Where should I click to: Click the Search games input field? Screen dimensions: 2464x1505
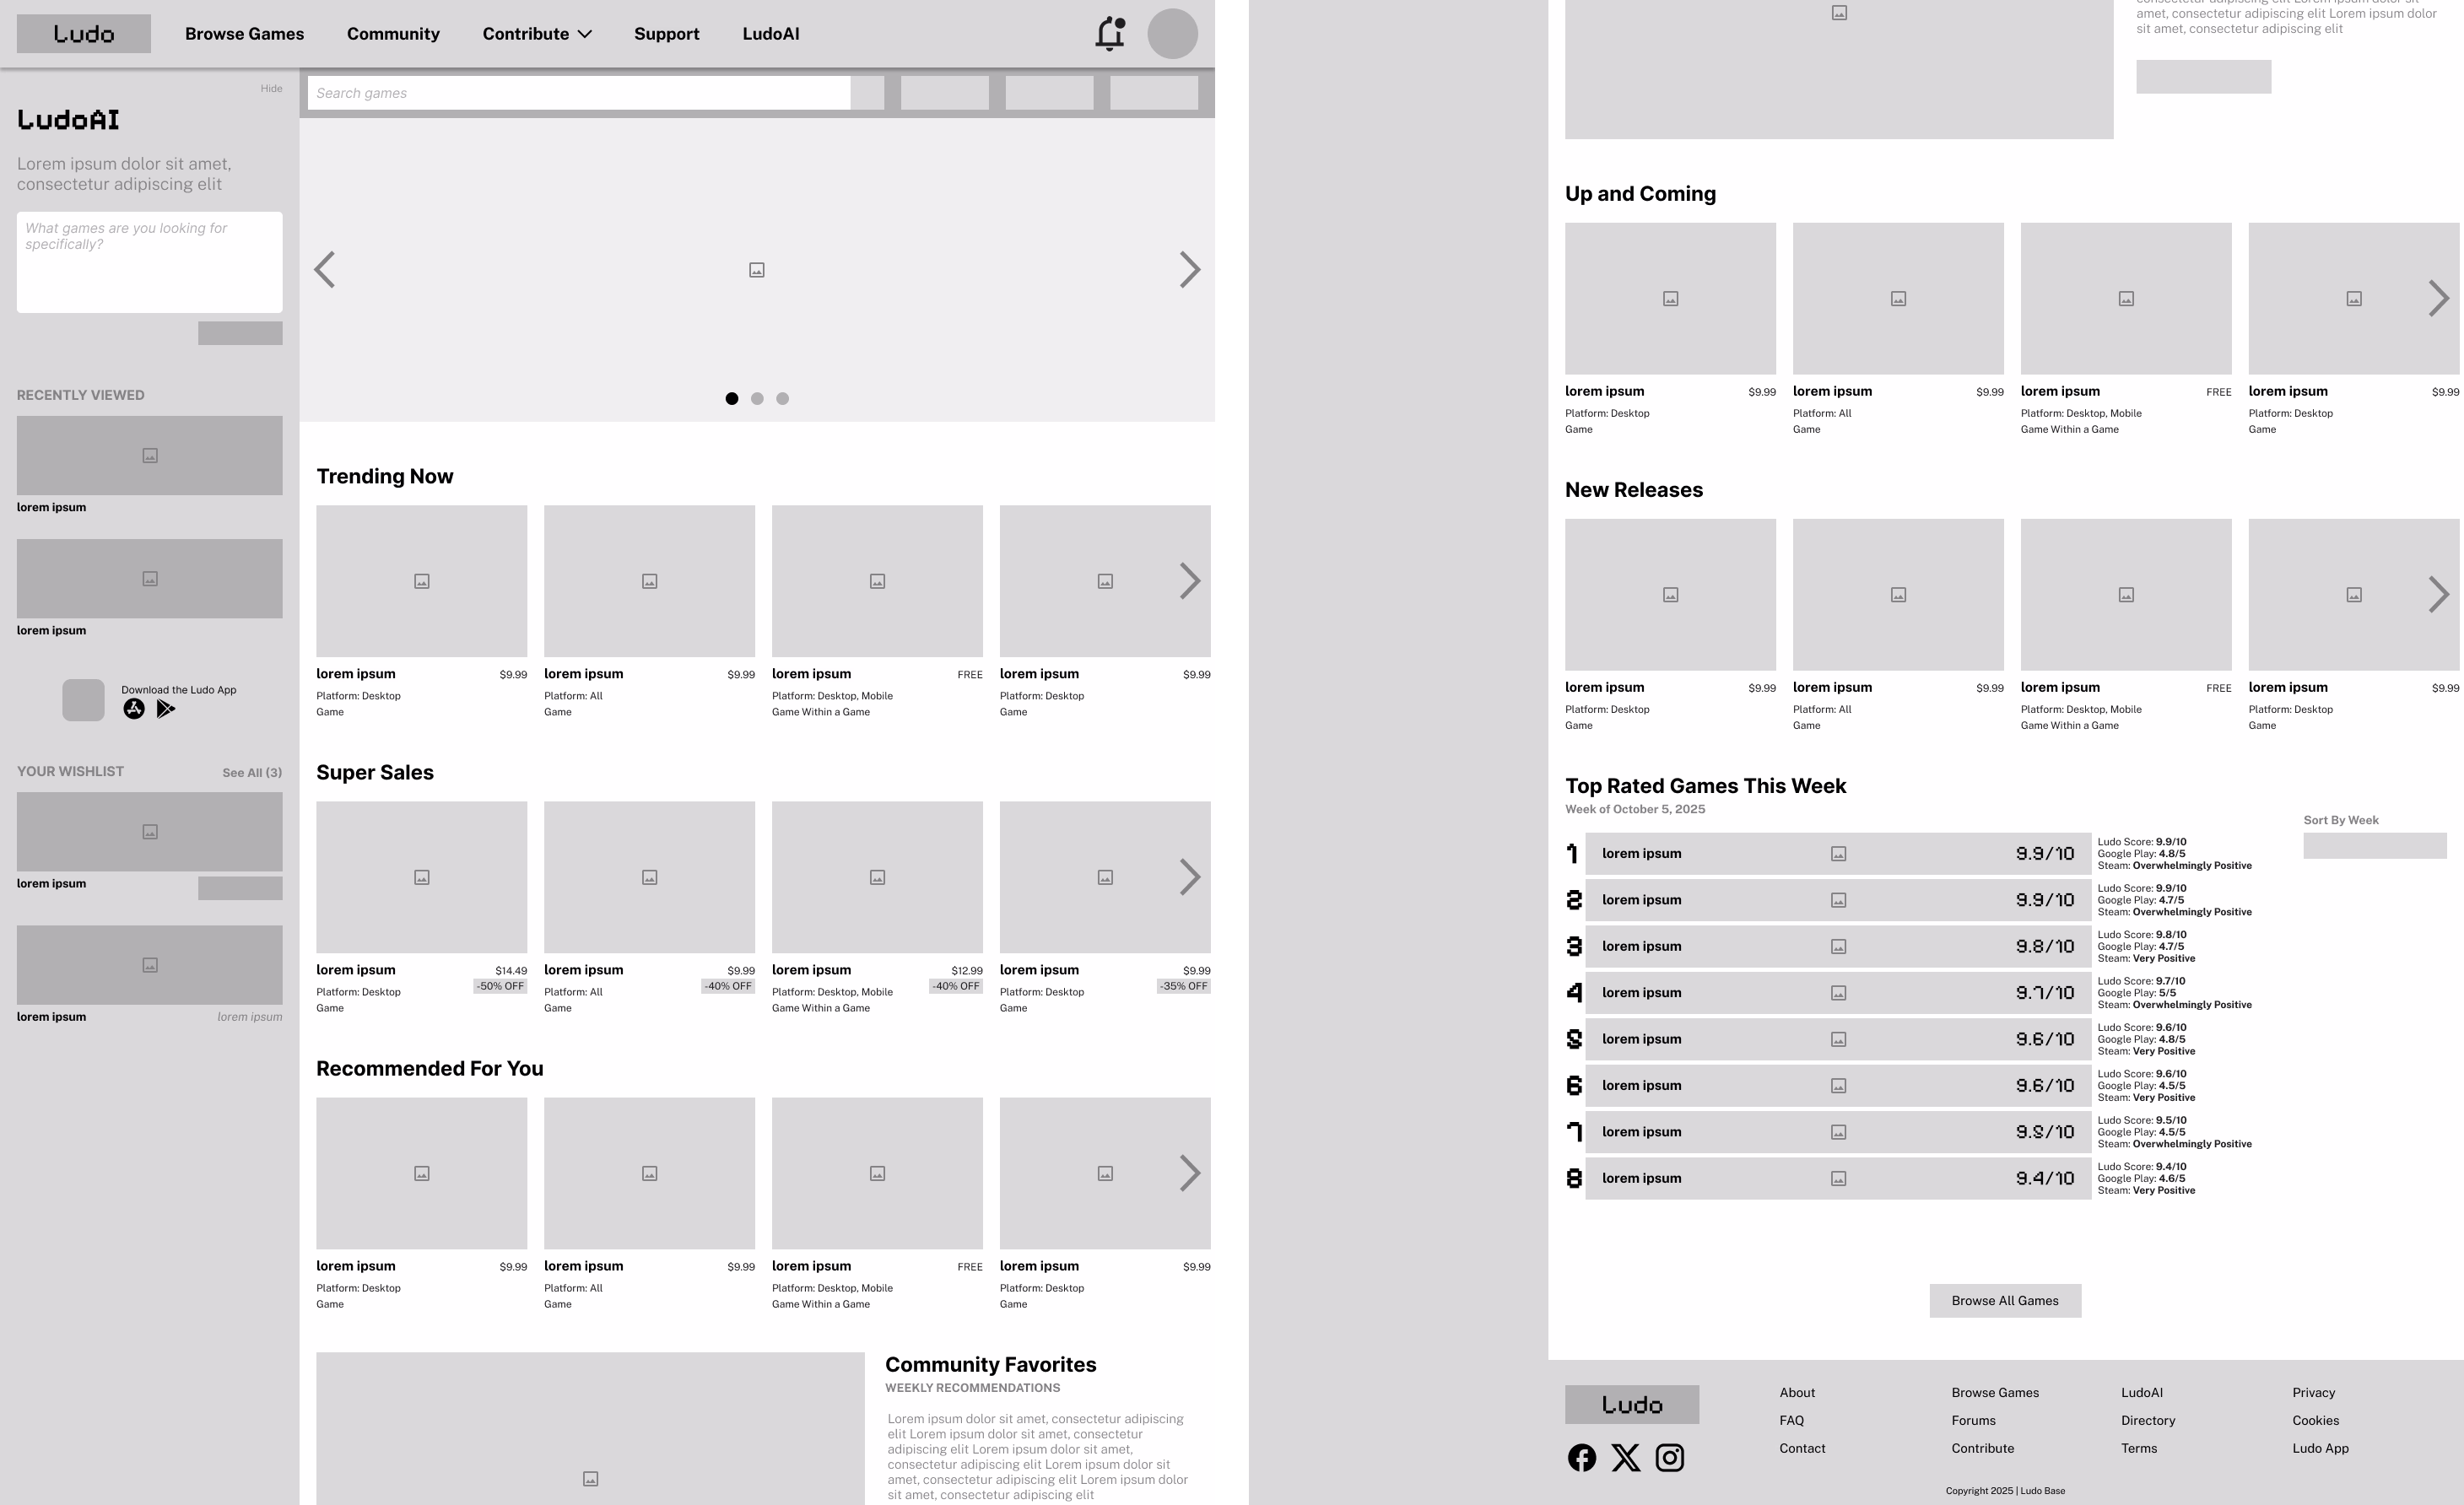[578, 92]
